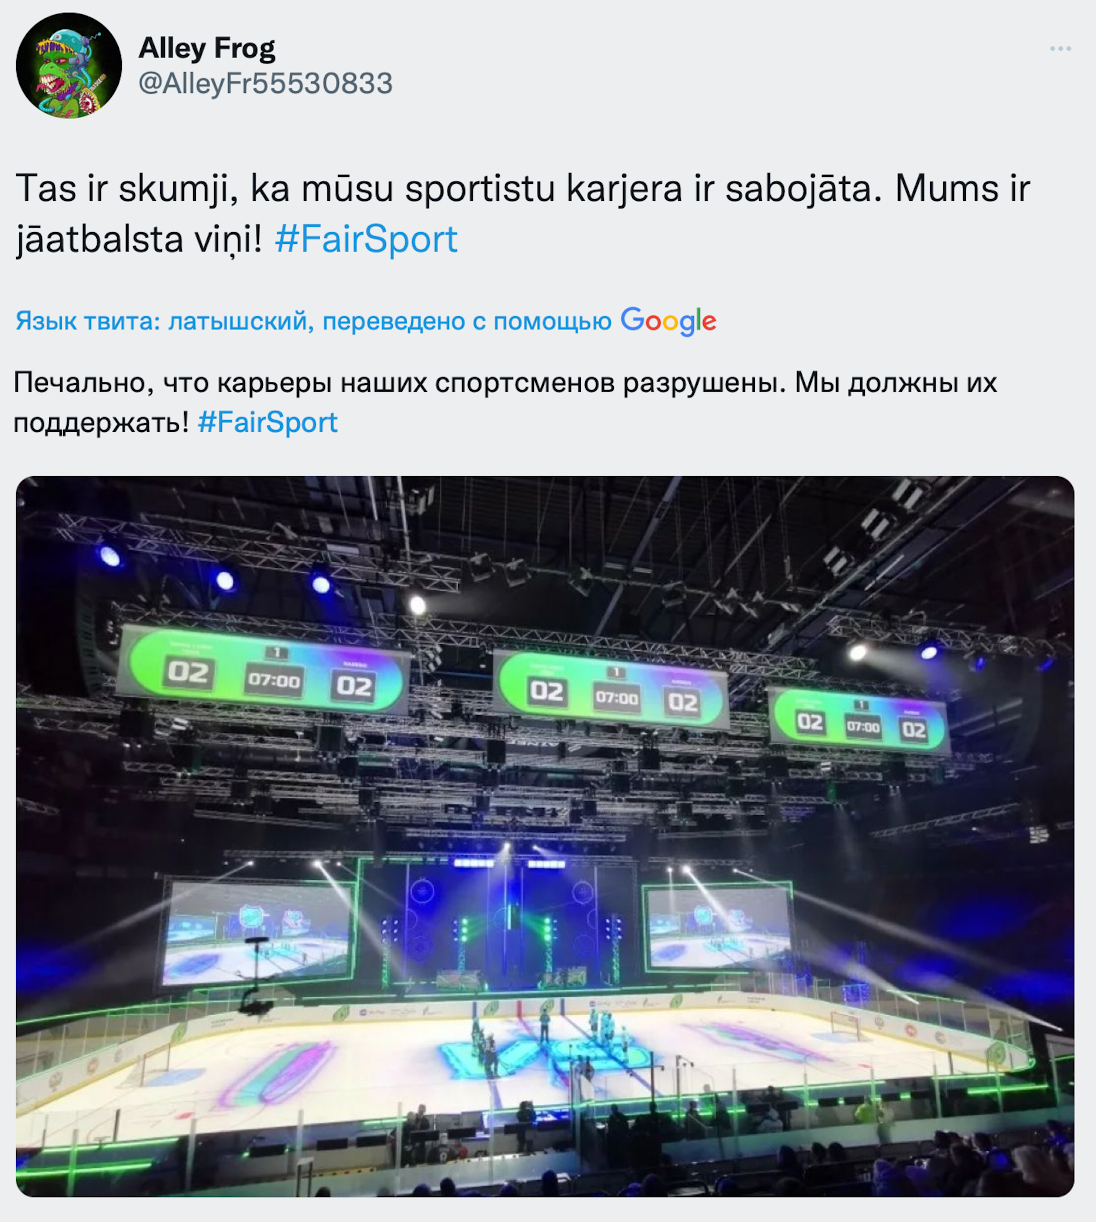Screen dimensions: 1096x1222
Task: Click the center hanging scoreboard in photo
Action: (613, 690)
